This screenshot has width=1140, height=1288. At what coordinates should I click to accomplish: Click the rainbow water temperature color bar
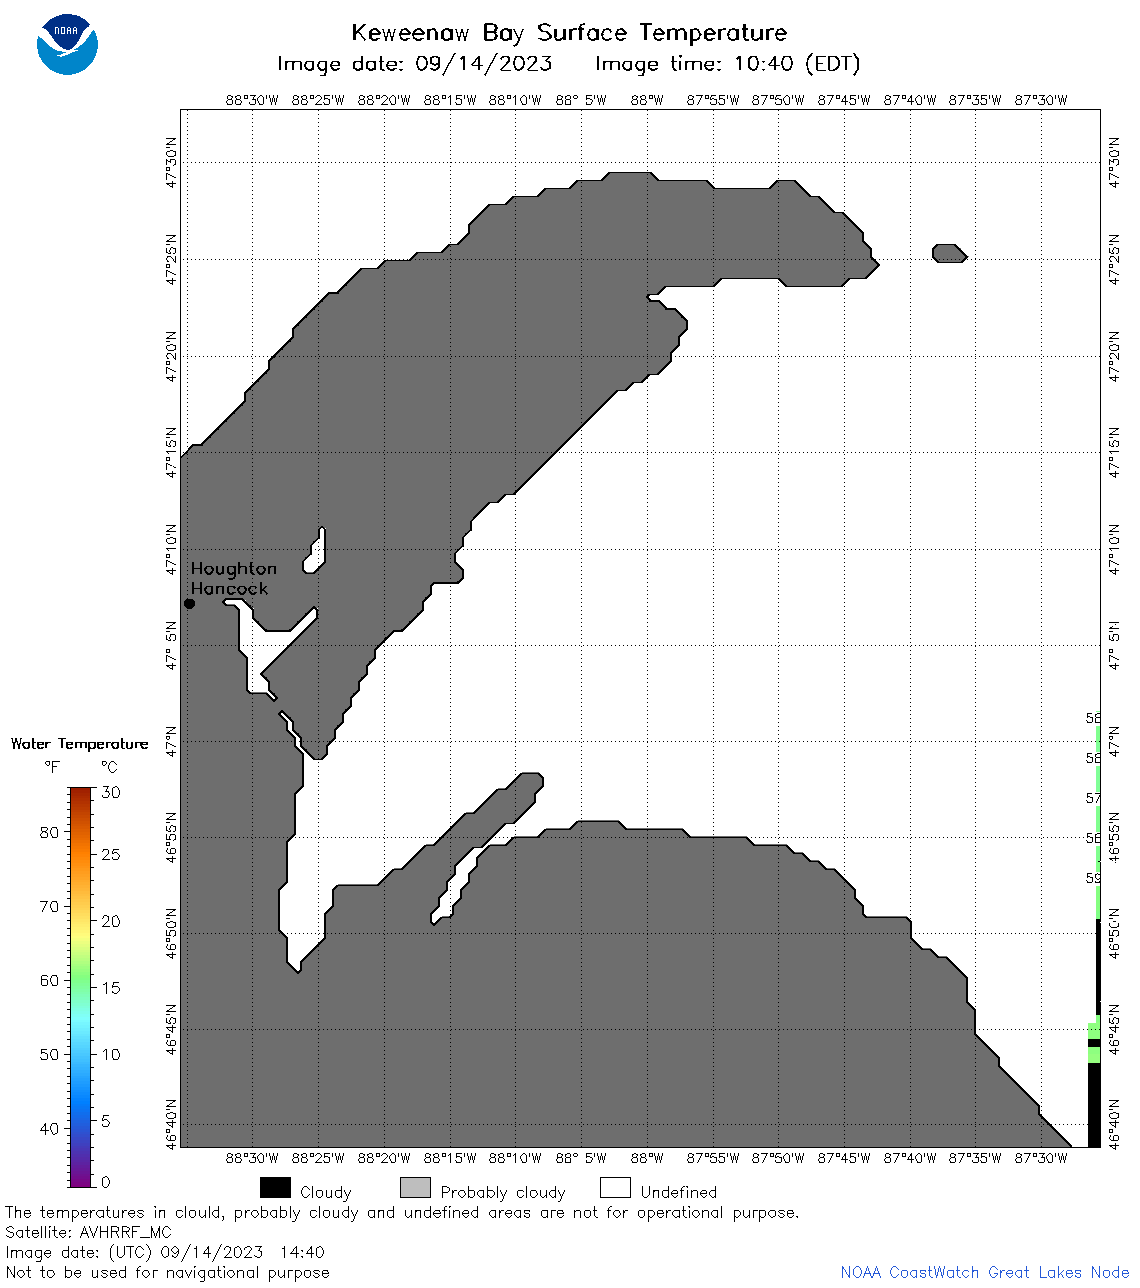(81, 987)
